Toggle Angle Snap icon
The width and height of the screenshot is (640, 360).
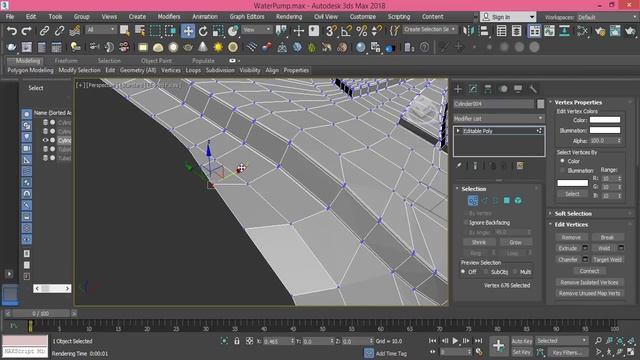click(x=346, y=31)
